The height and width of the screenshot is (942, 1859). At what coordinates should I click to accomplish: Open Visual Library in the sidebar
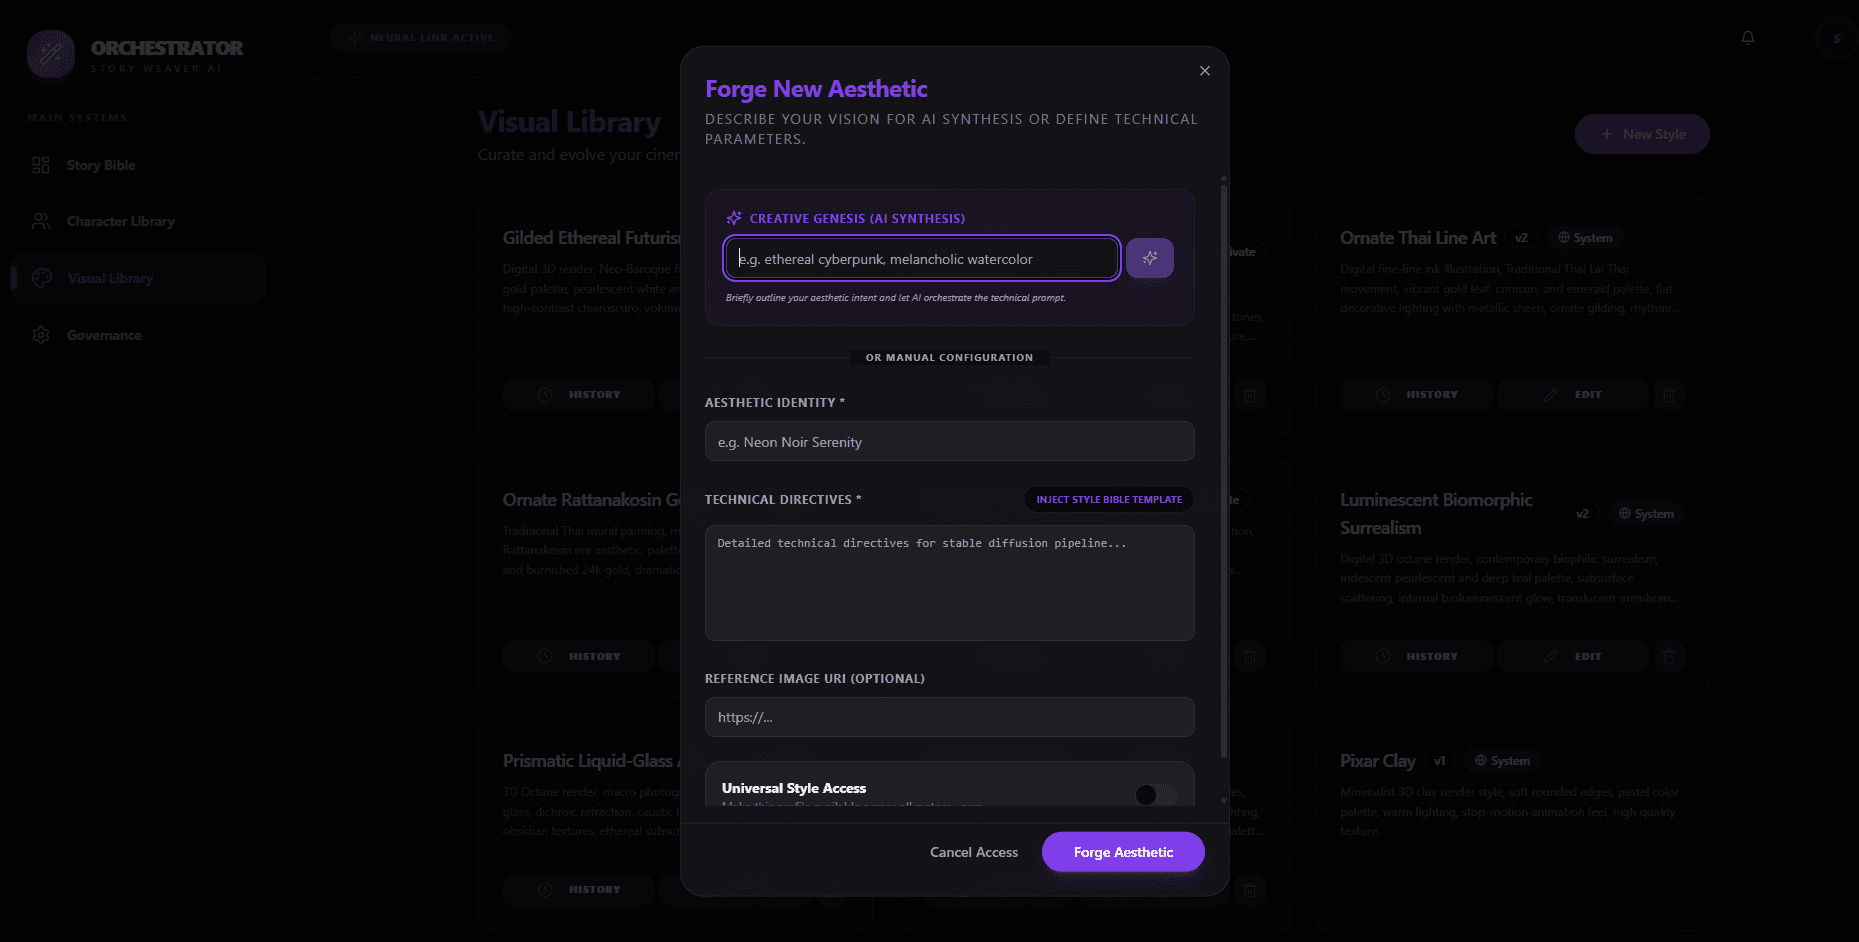(110, 278)
